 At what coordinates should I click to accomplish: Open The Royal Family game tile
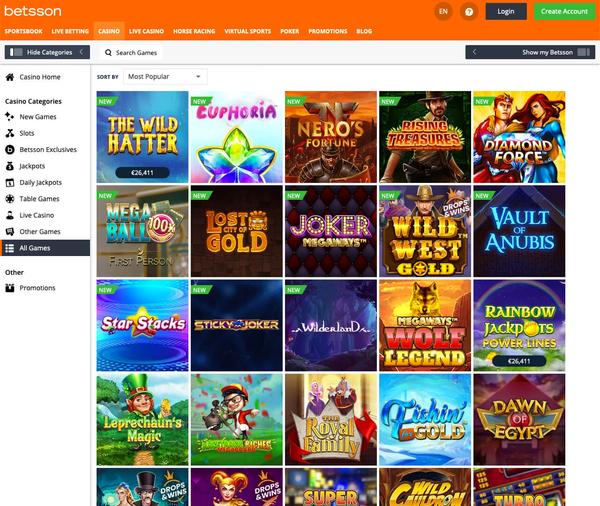coord(331,419)
